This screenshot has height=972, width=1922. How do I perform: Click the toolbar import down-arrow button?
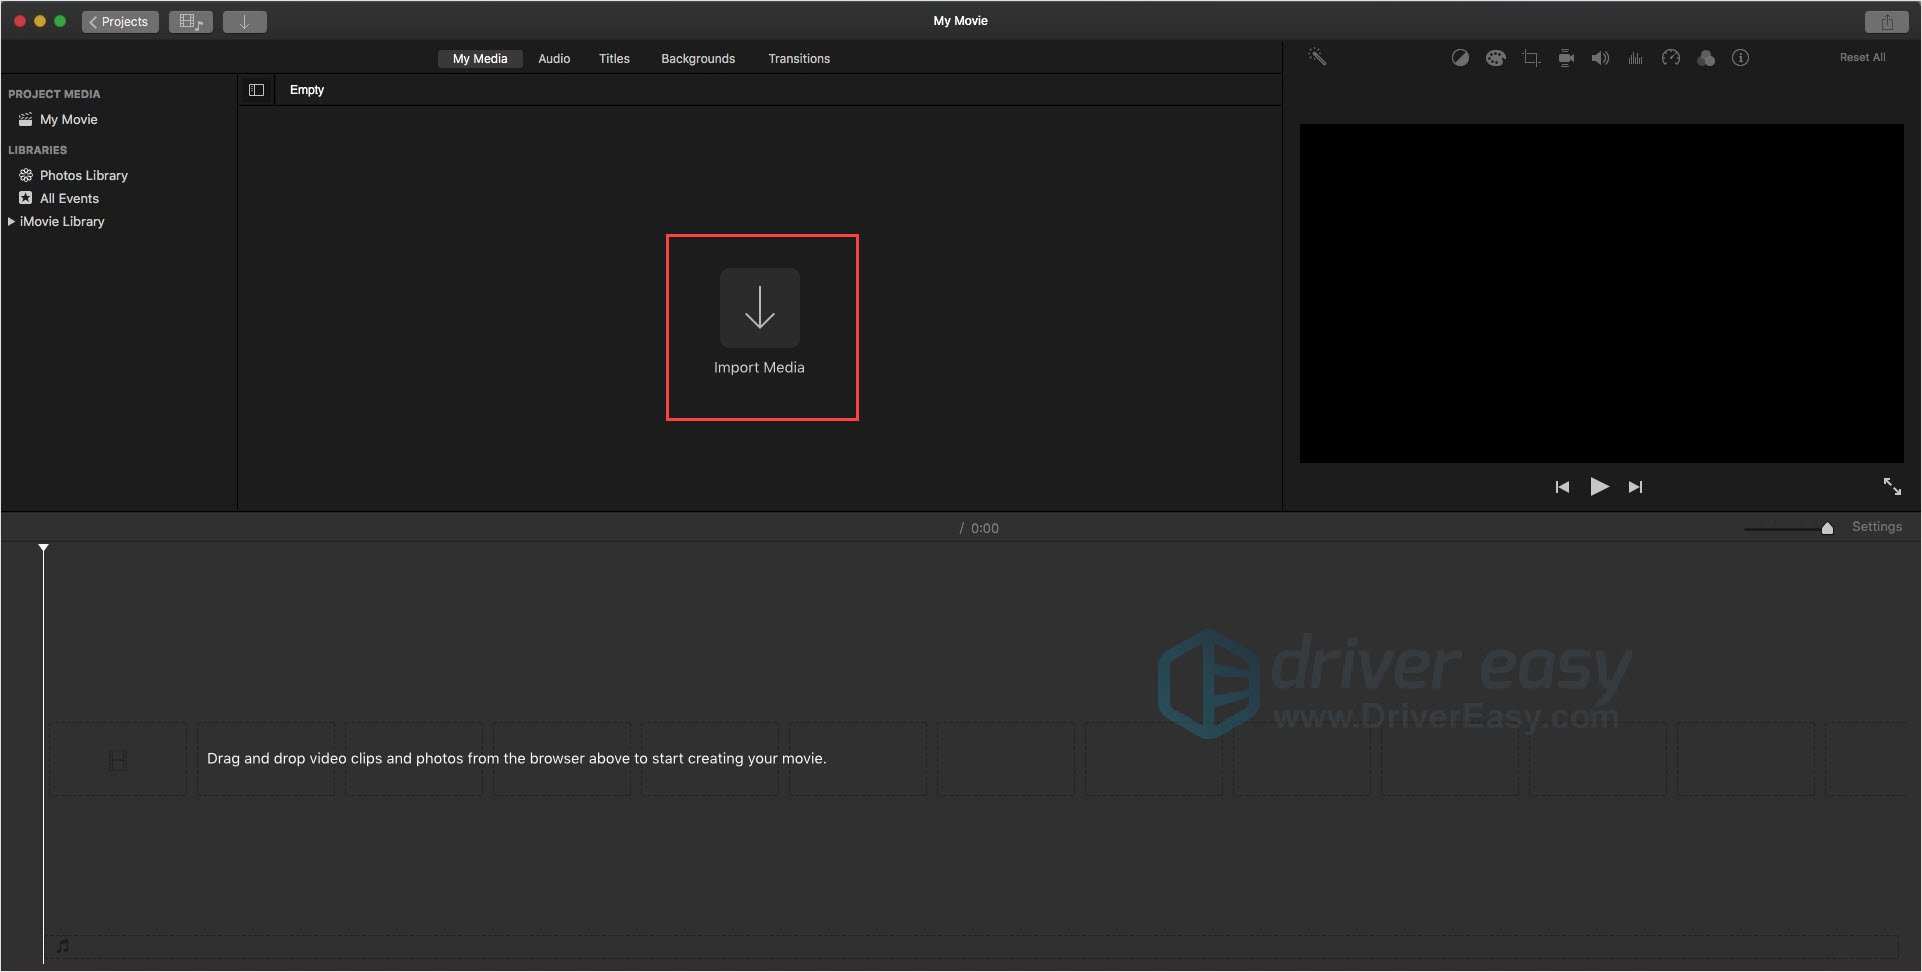pos(244,21)
